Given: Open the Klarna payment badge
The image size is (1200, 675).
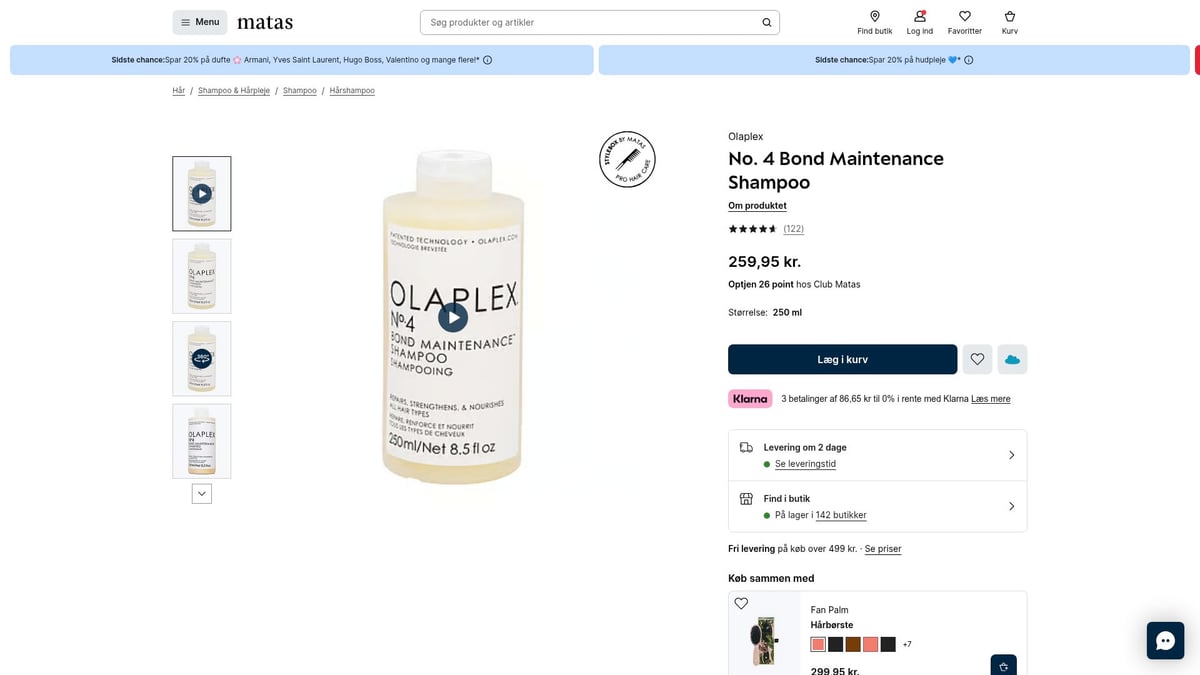Looking at the screenshot, I should (749, 398).
